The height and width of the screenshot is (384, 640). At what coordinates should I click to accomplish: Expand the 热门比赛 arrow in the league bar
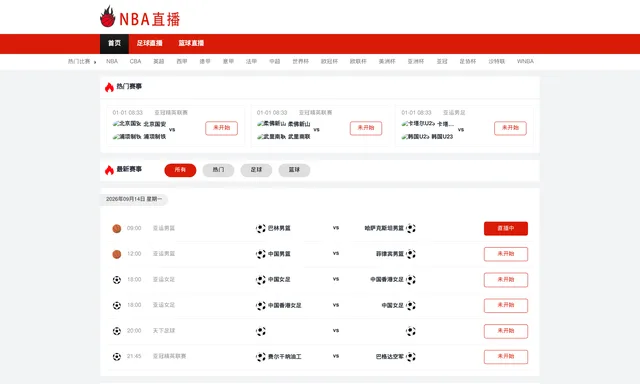coord(95,62)
